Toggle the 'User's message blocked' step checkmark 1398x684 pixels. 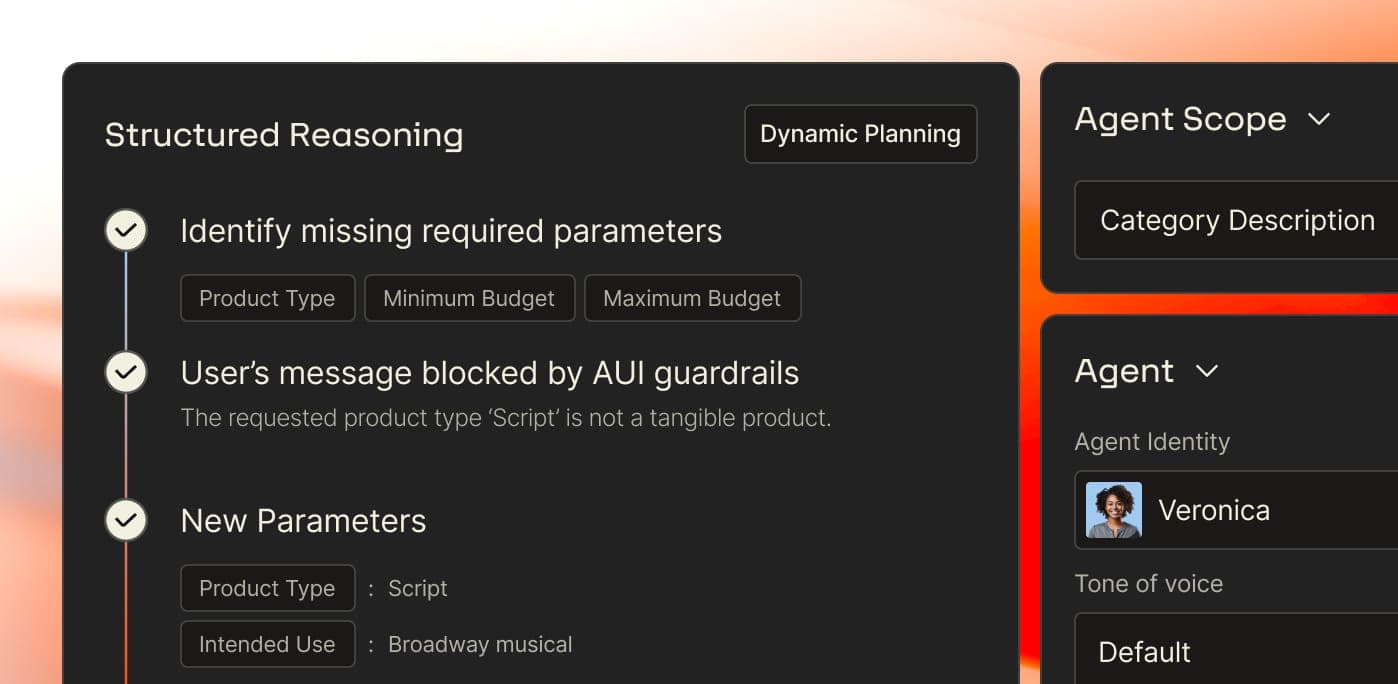(126, 373)
